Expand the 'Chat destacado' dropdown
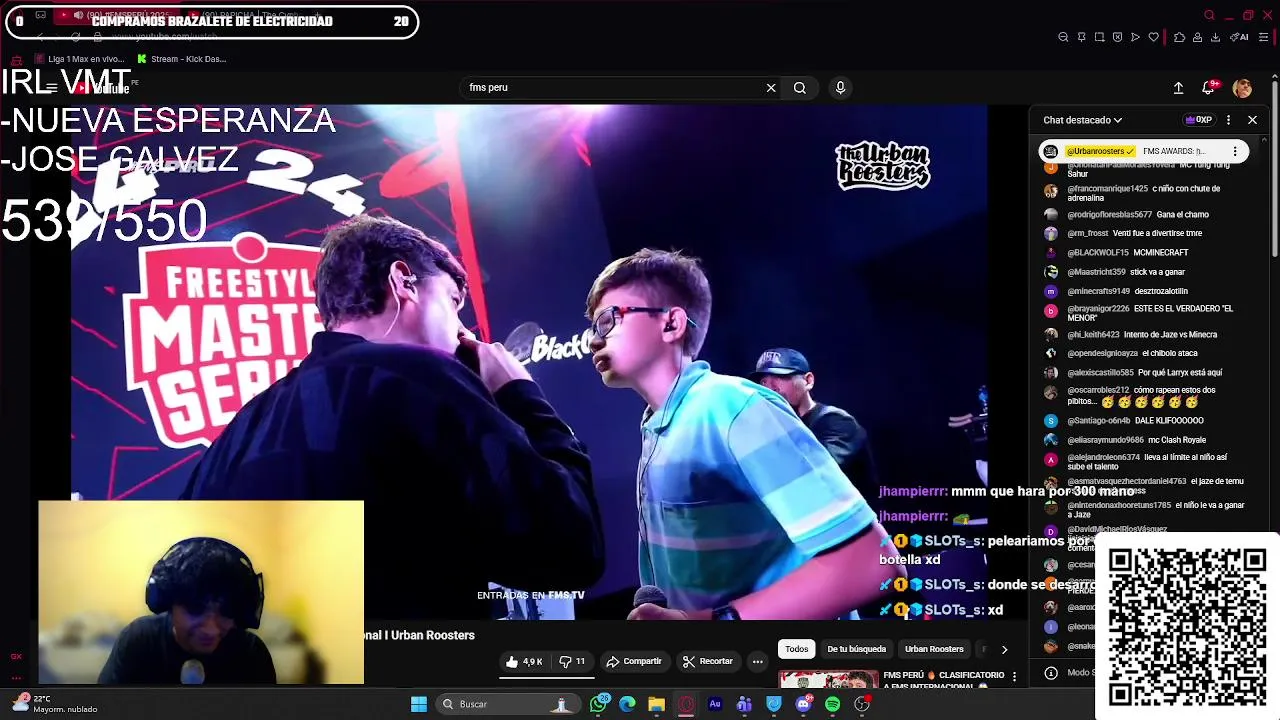Viewport: 1280px width, 720px height. [x=1082, y=120]
